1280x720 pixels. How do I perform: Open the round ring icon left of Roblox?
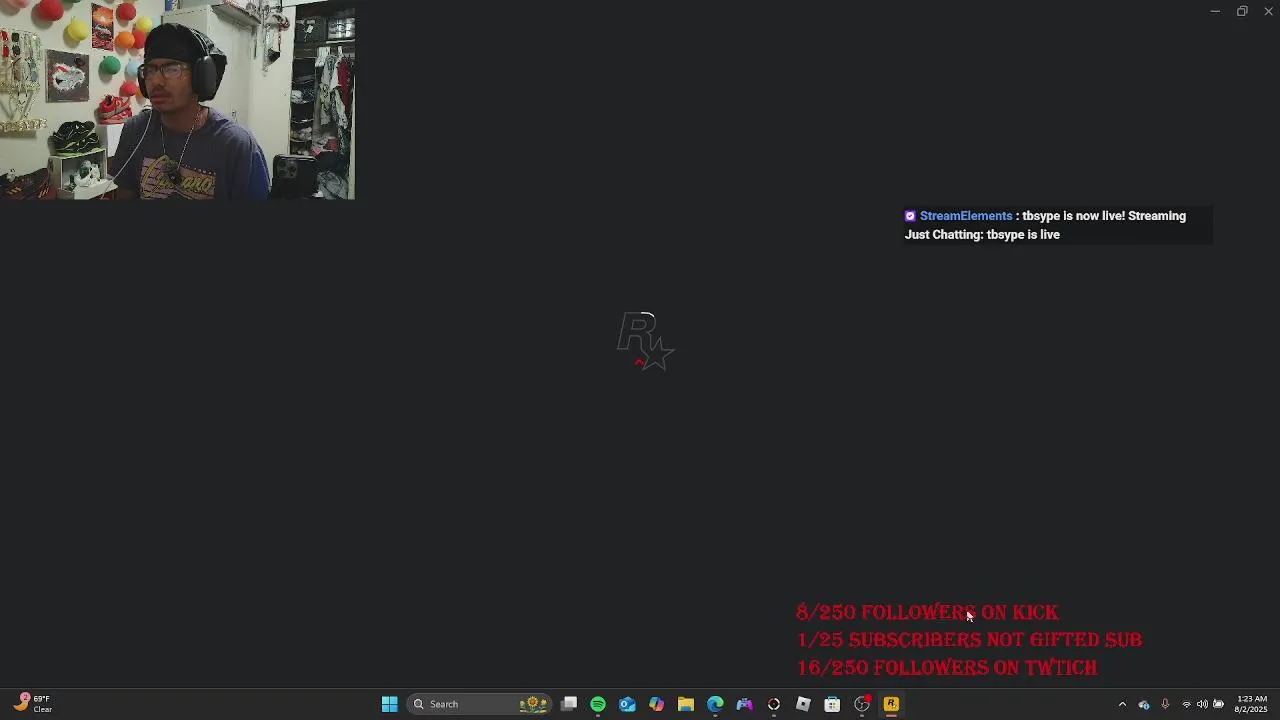point(774,704)
